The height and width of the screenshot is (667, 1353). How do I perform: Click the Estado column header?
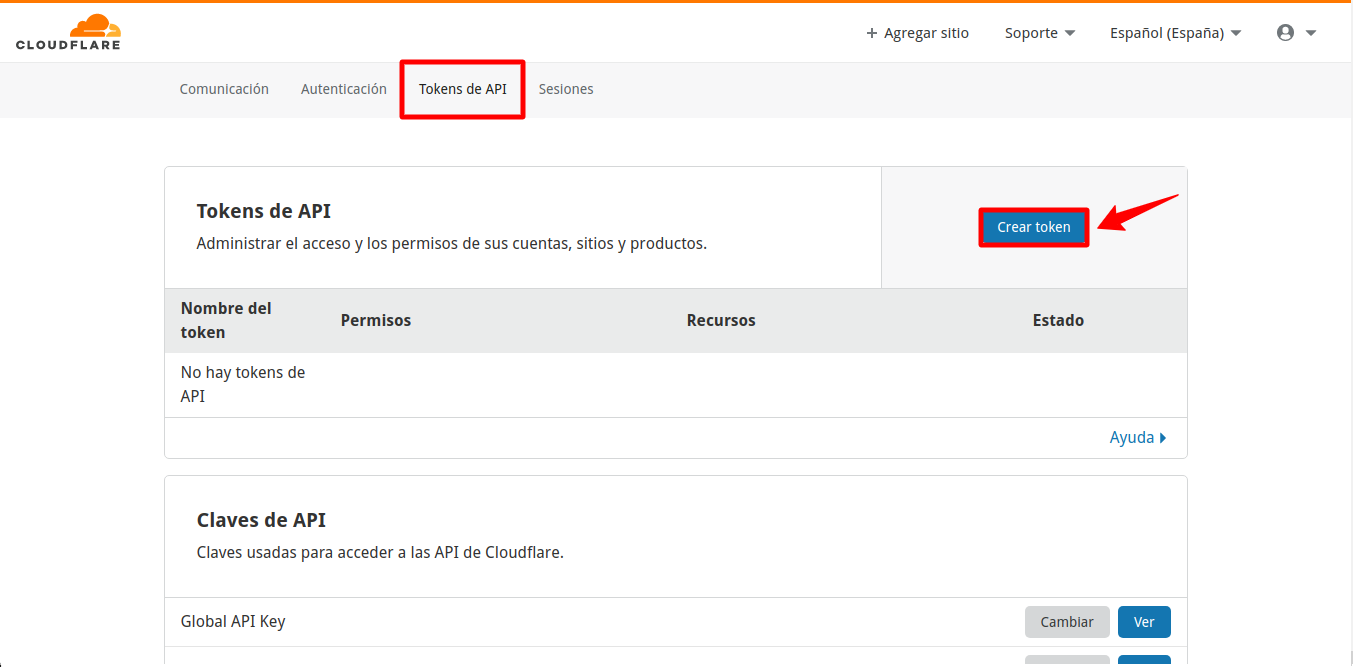(x=1058, y=320)
